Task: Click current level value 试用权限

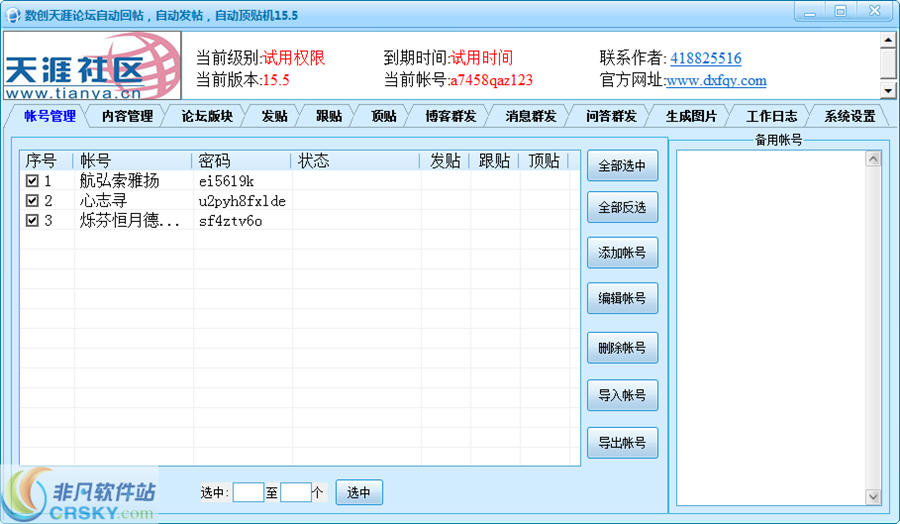Action: 294,57
